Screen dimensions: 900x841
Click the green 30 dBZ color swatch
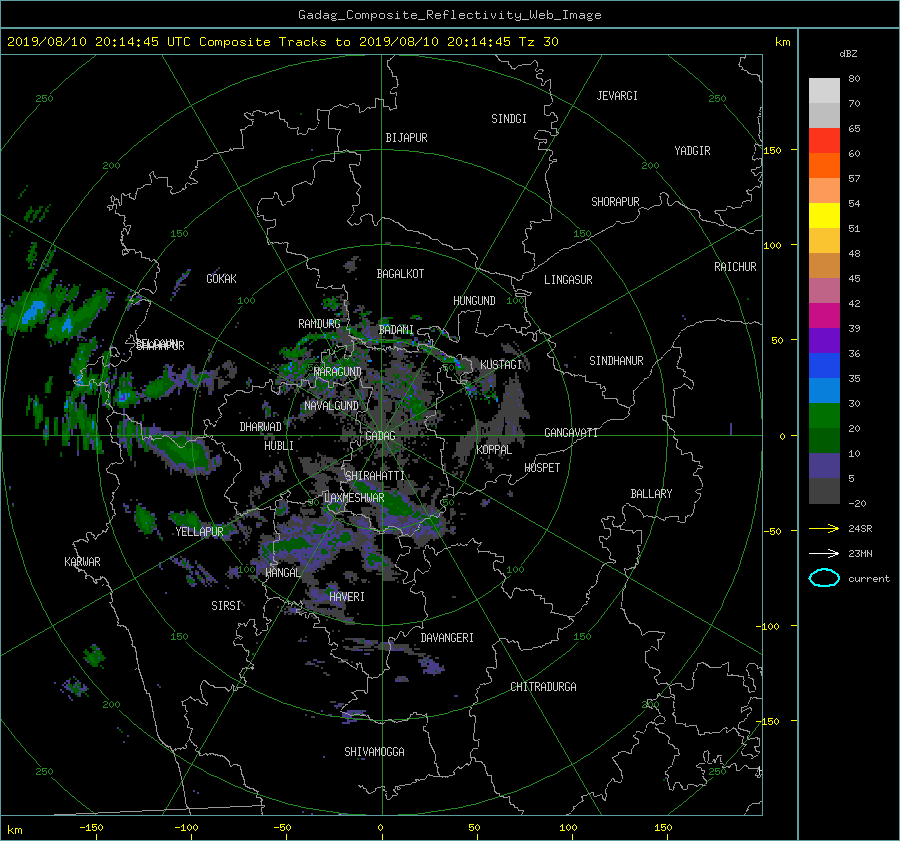tap(824, 416)
